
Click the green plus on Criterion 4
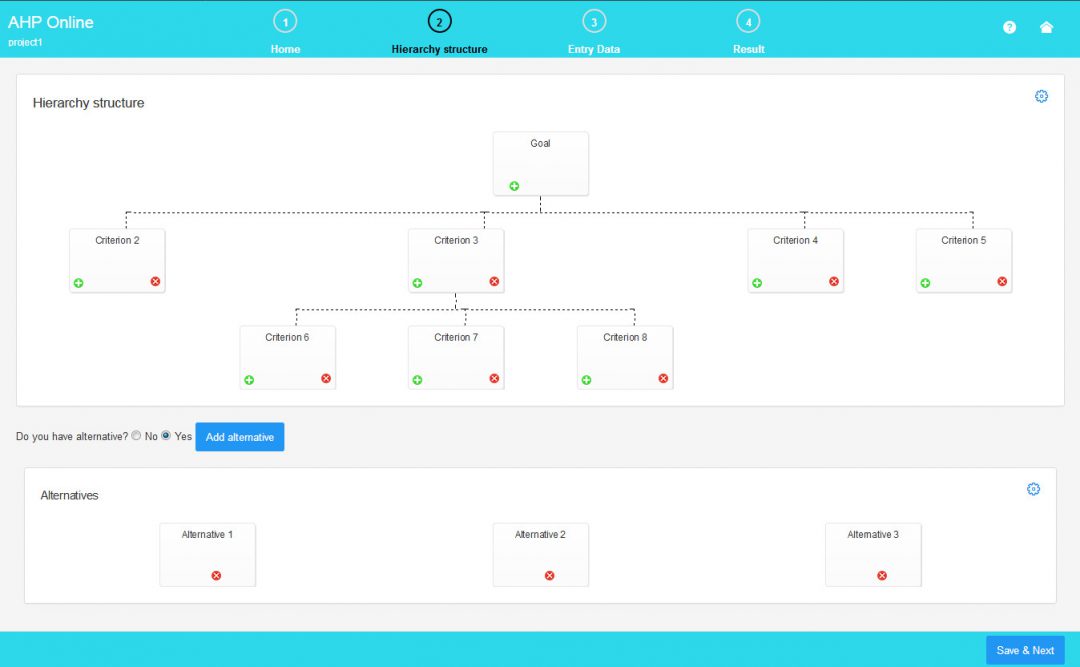click(757, 282)
